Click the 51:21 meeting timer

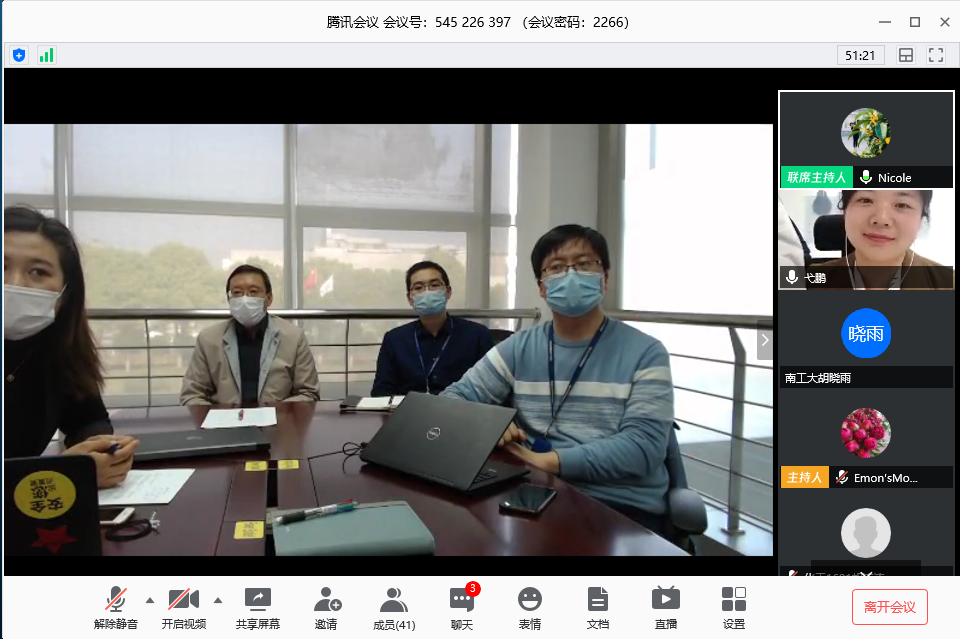point(860,56)
